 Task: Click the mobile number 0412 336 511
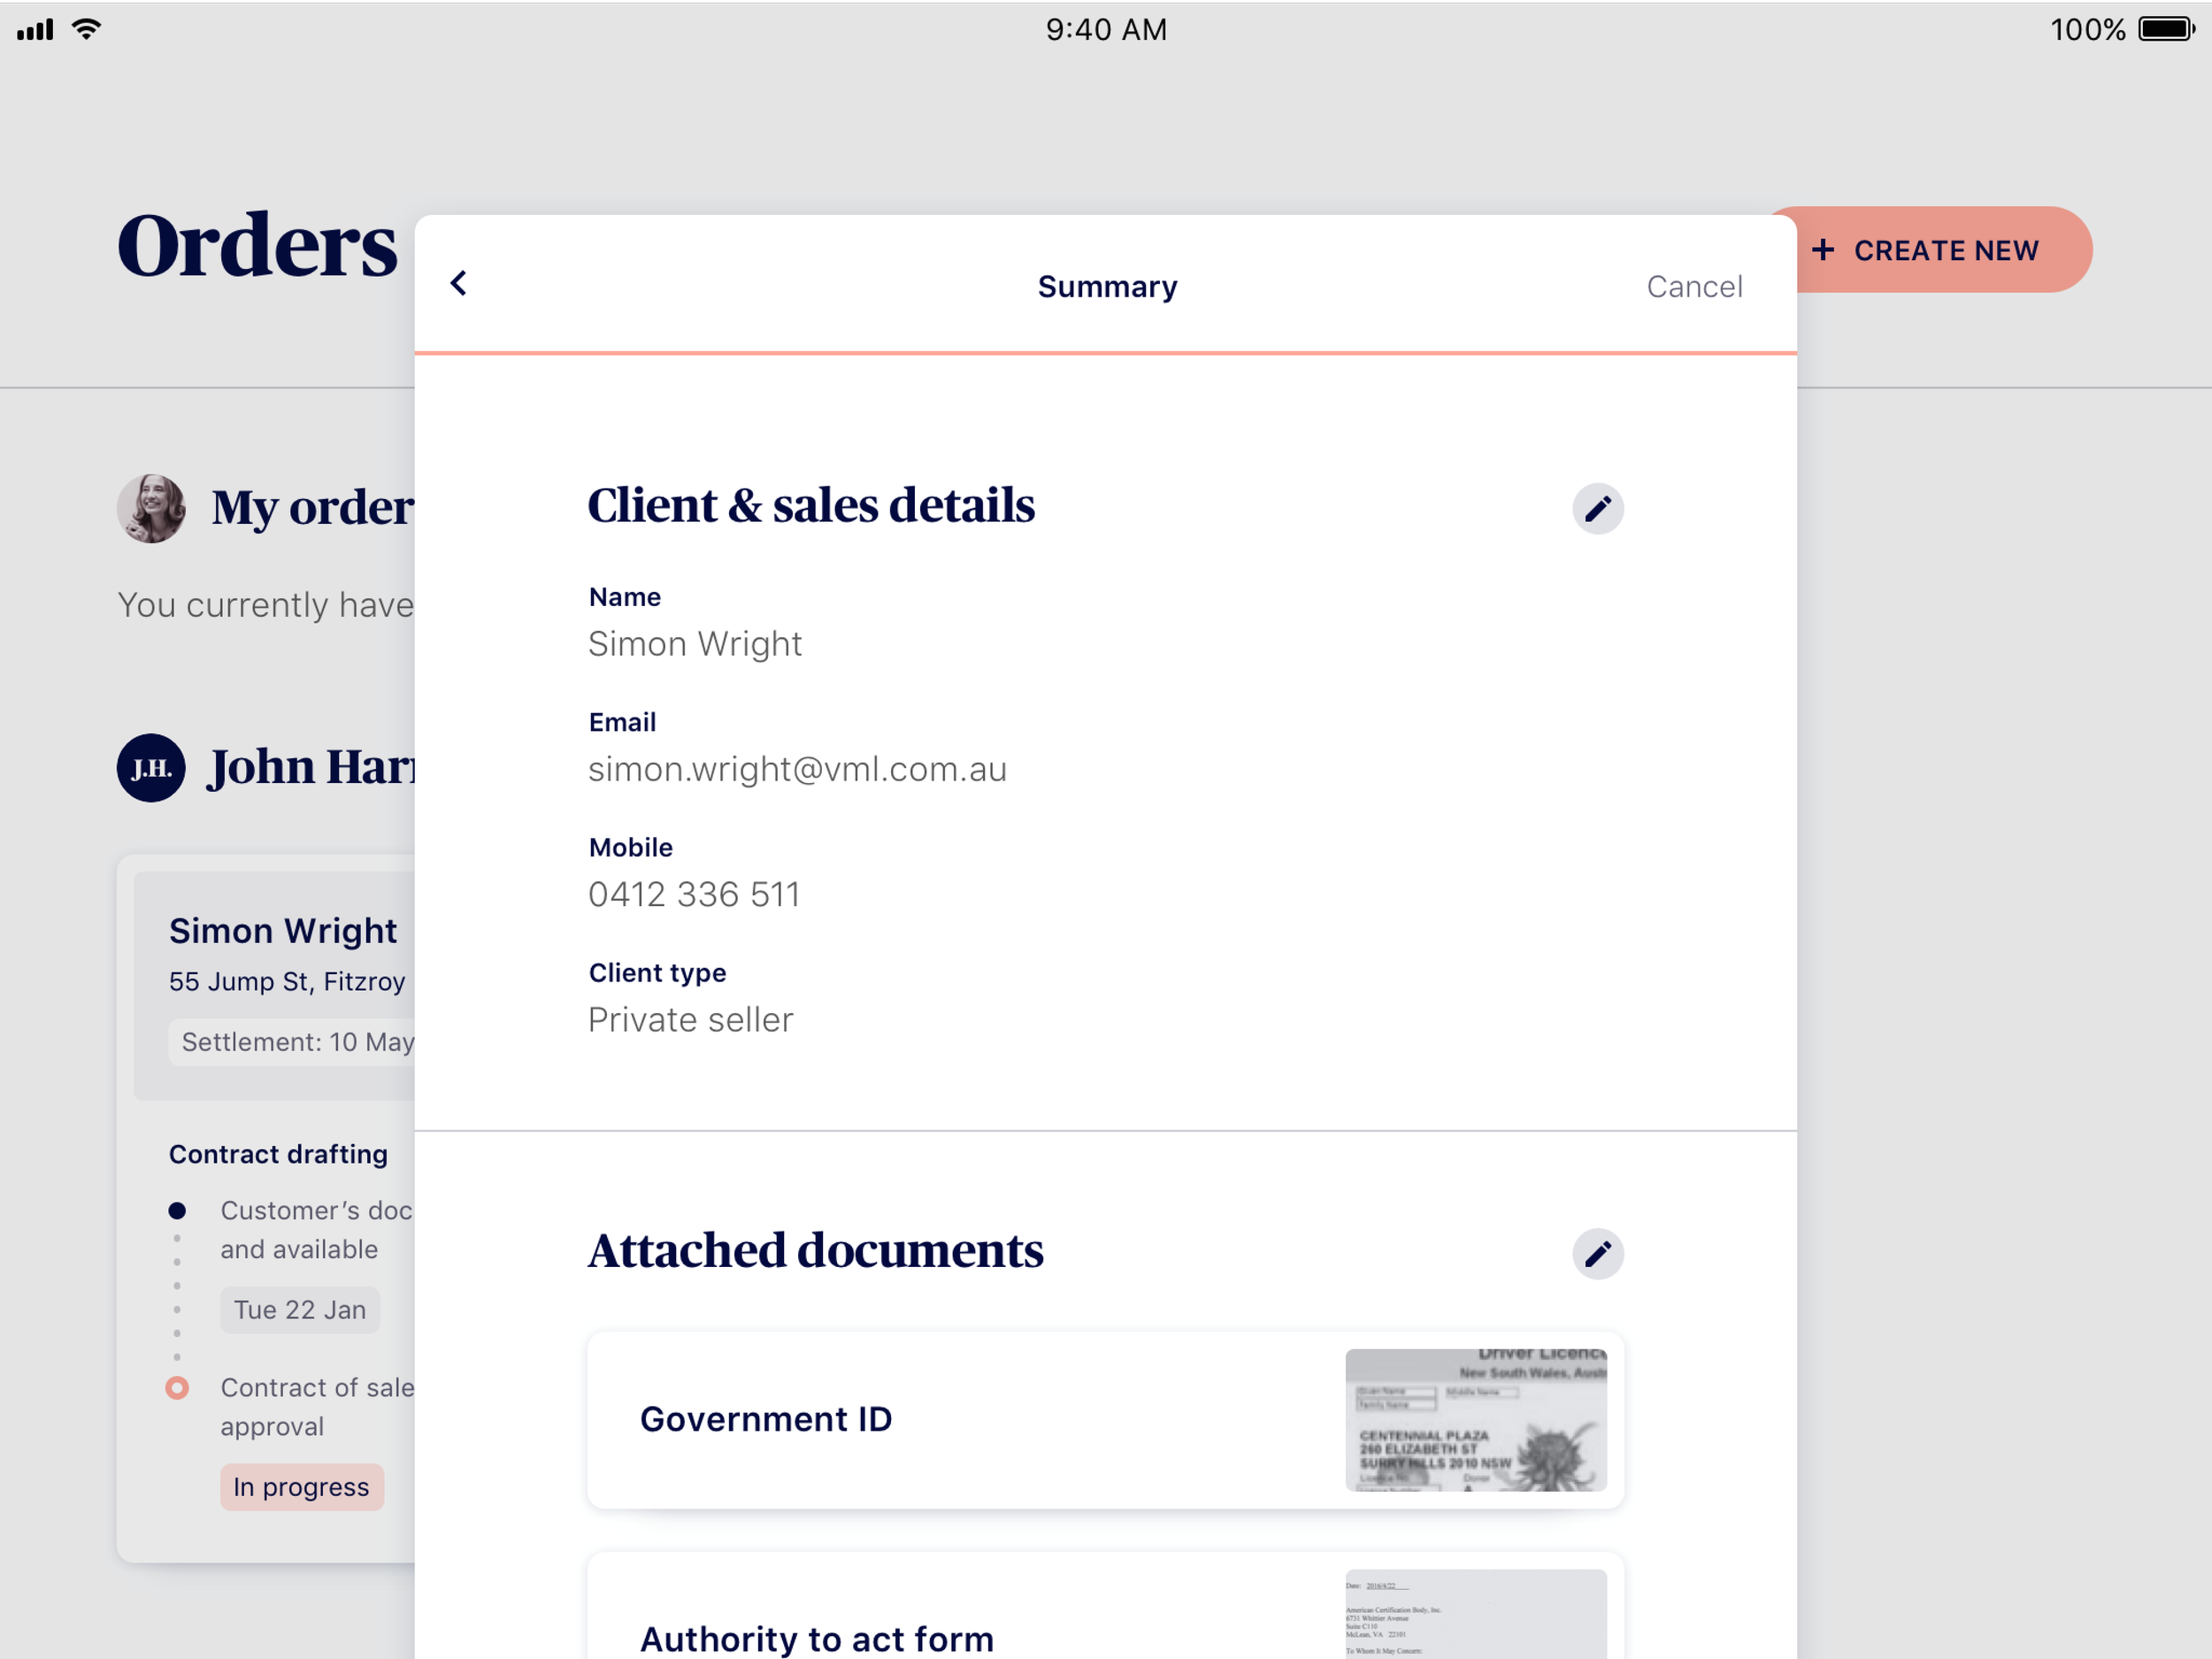point(694,895)
